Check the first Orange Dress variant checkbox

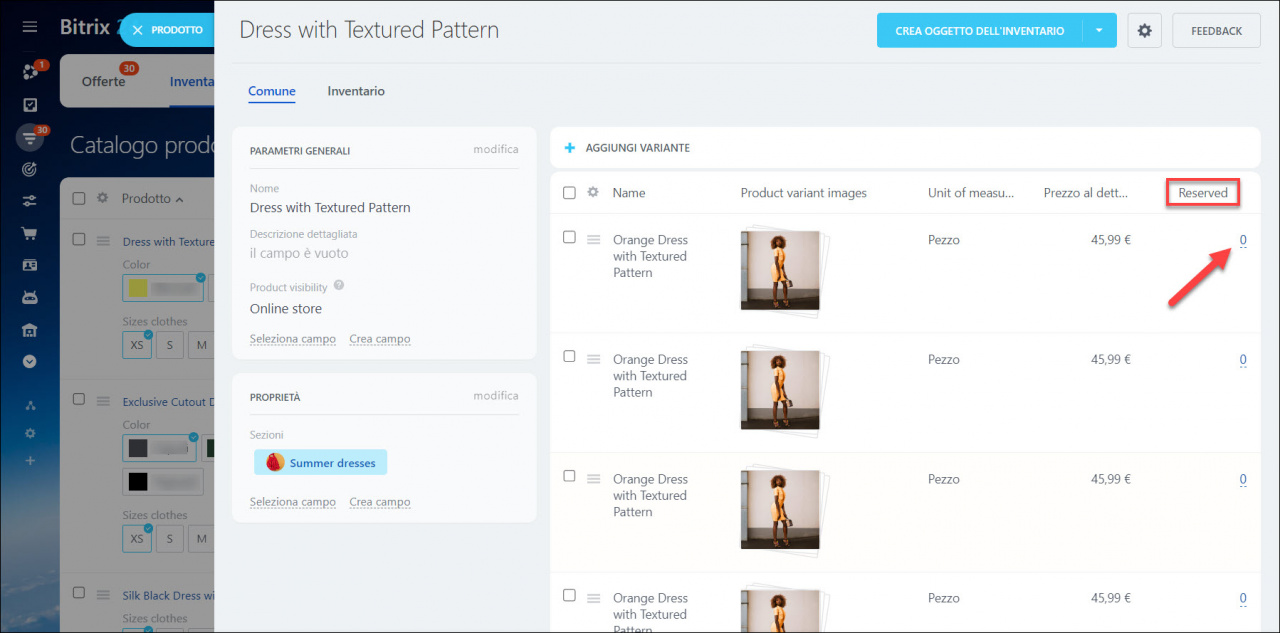coord(569,237)
